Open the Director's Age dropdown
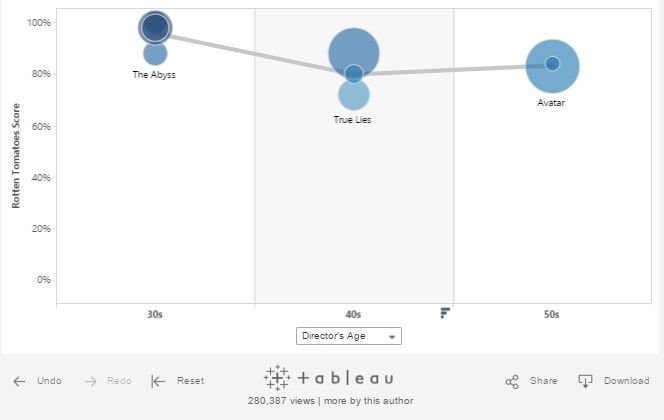Screen dimensions: 664x420 [349, 336]
